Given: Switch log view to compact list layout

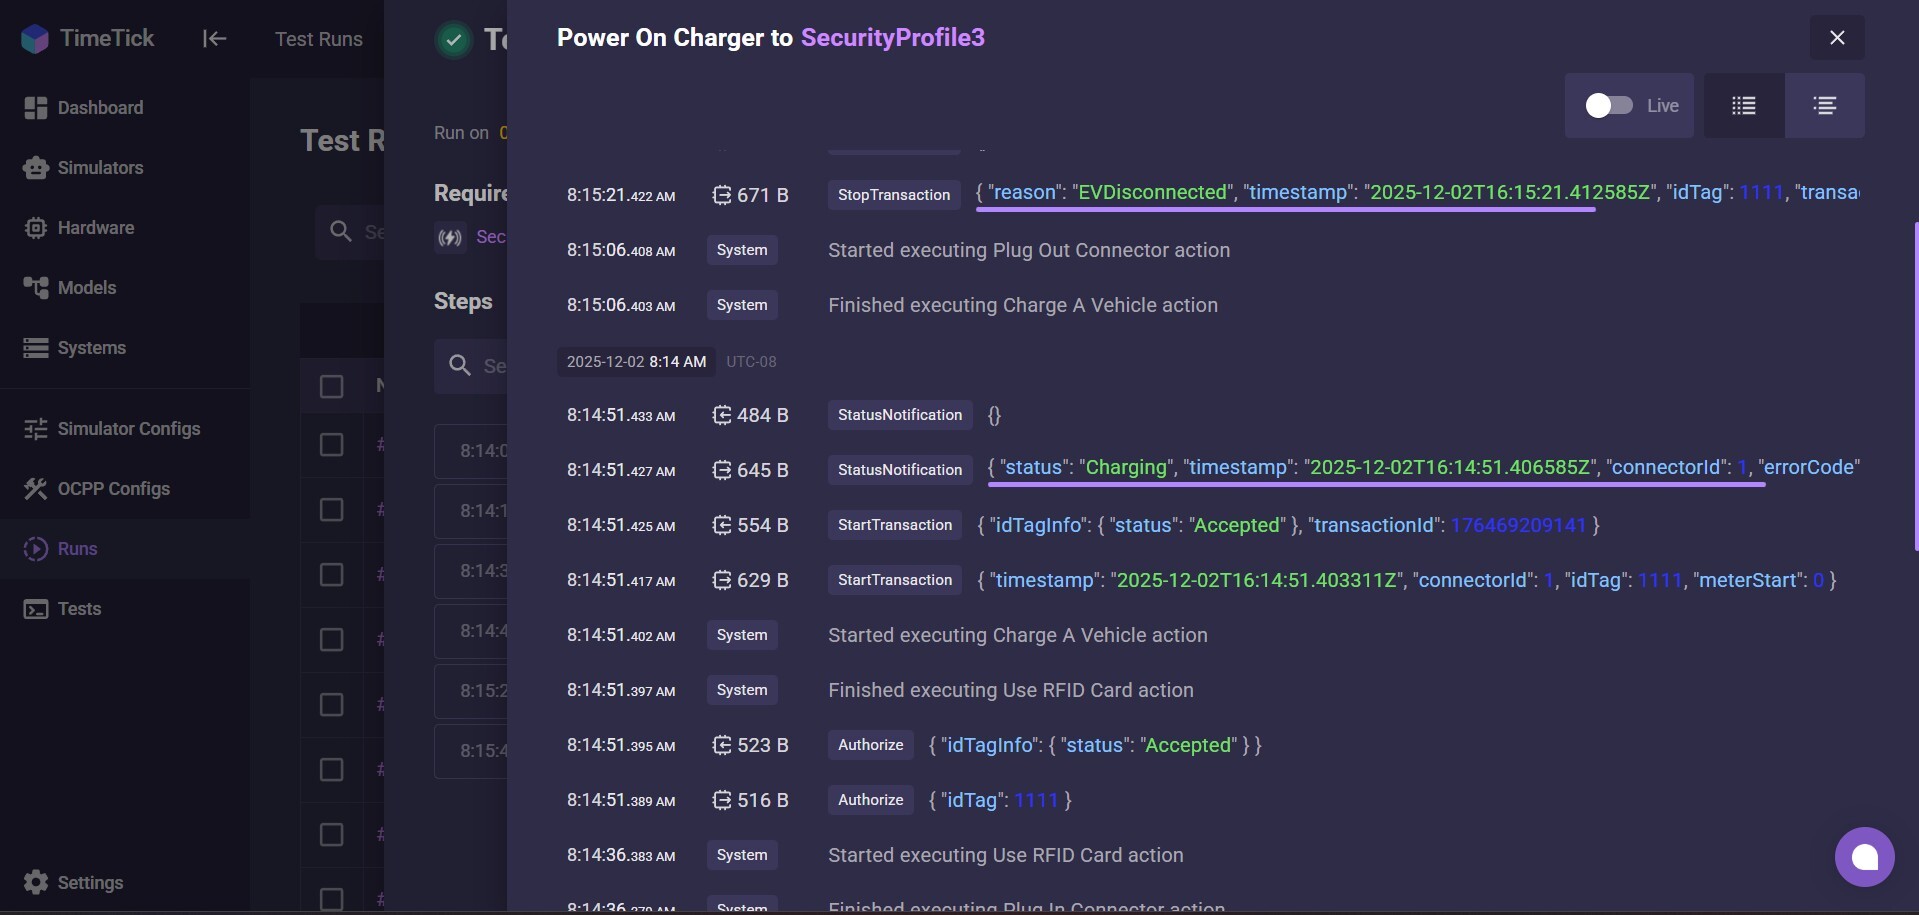Looking at the screenshot, I should (1742, 105).
